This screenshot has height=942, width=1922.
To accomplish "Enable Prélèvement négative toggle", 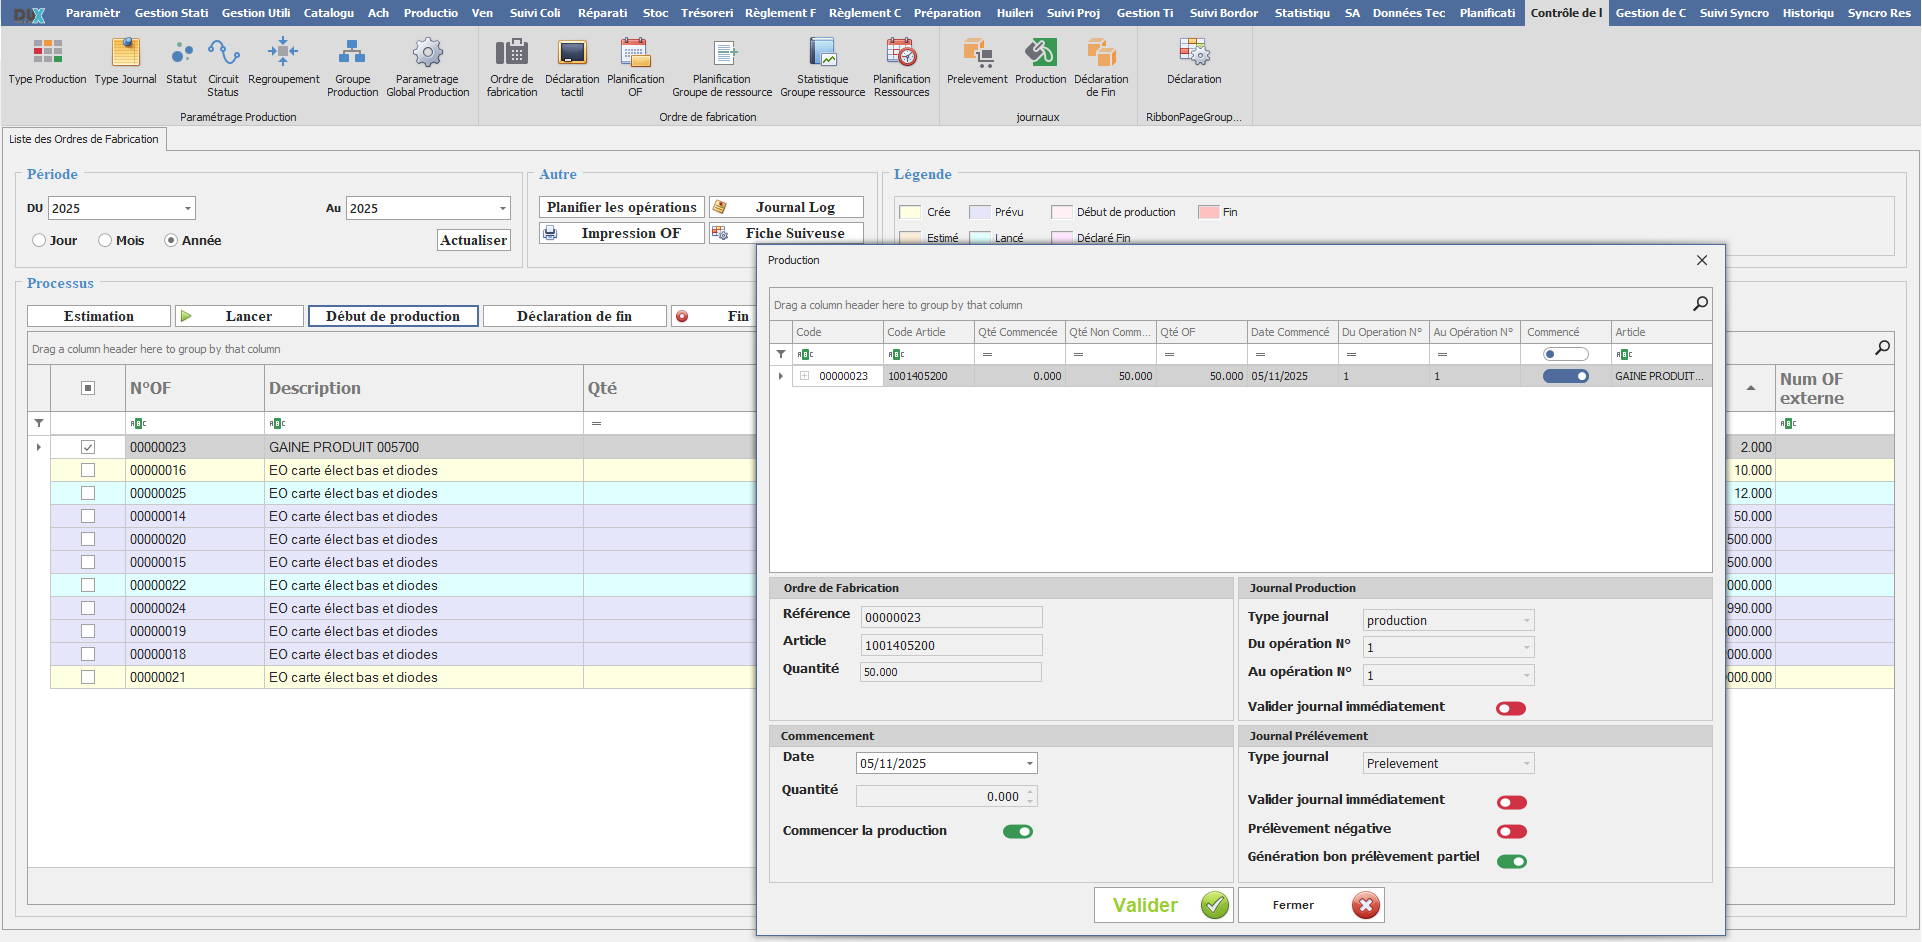I will (1511, 832).
